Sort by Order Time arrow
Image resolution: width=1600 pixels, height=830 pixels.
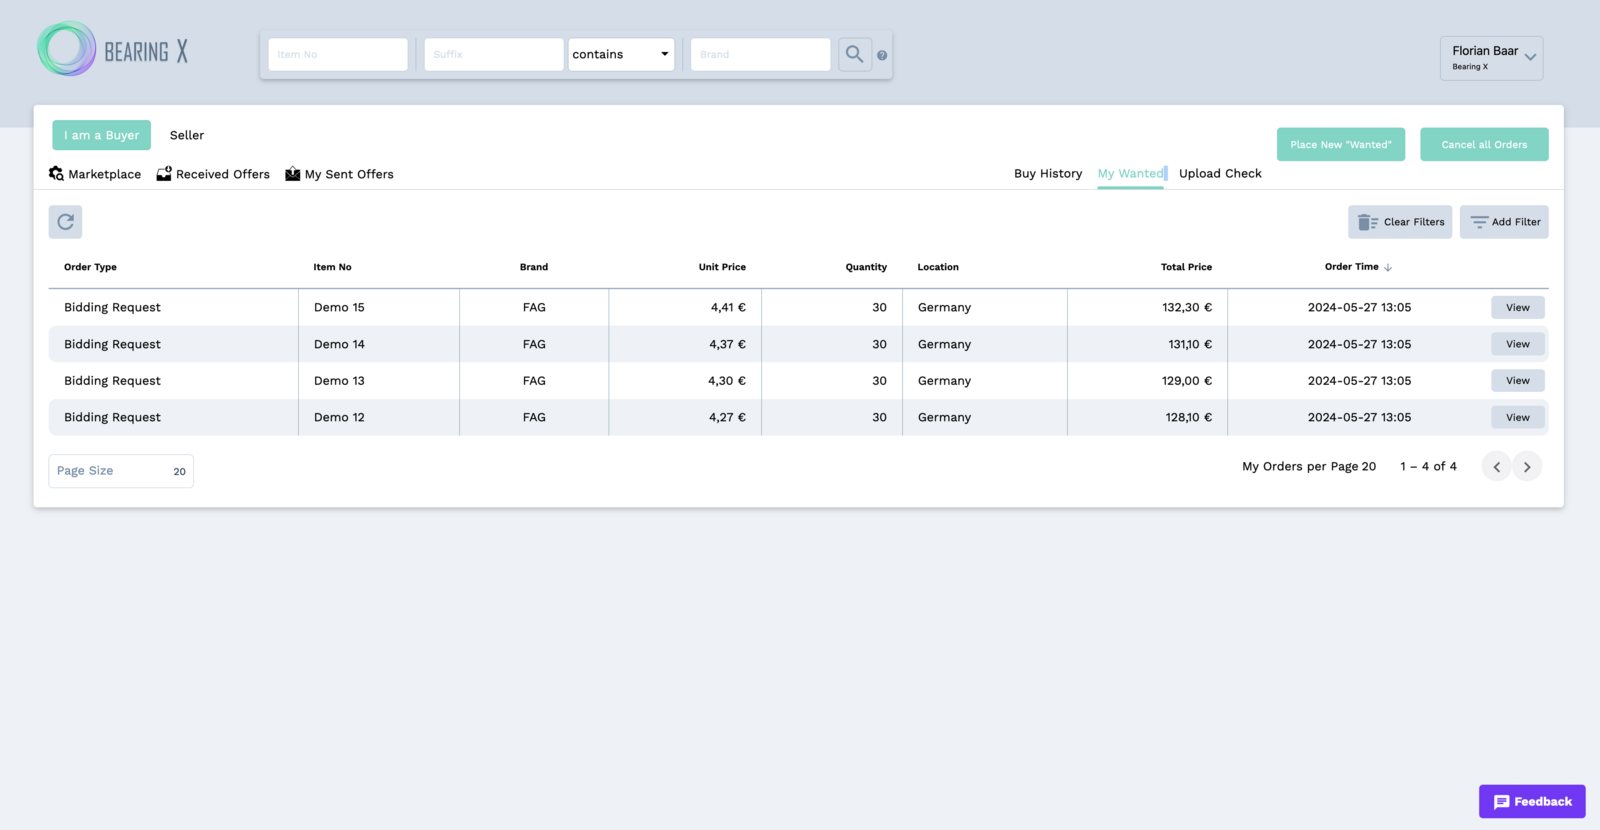pyautogui.click(x=1388, y=268)
